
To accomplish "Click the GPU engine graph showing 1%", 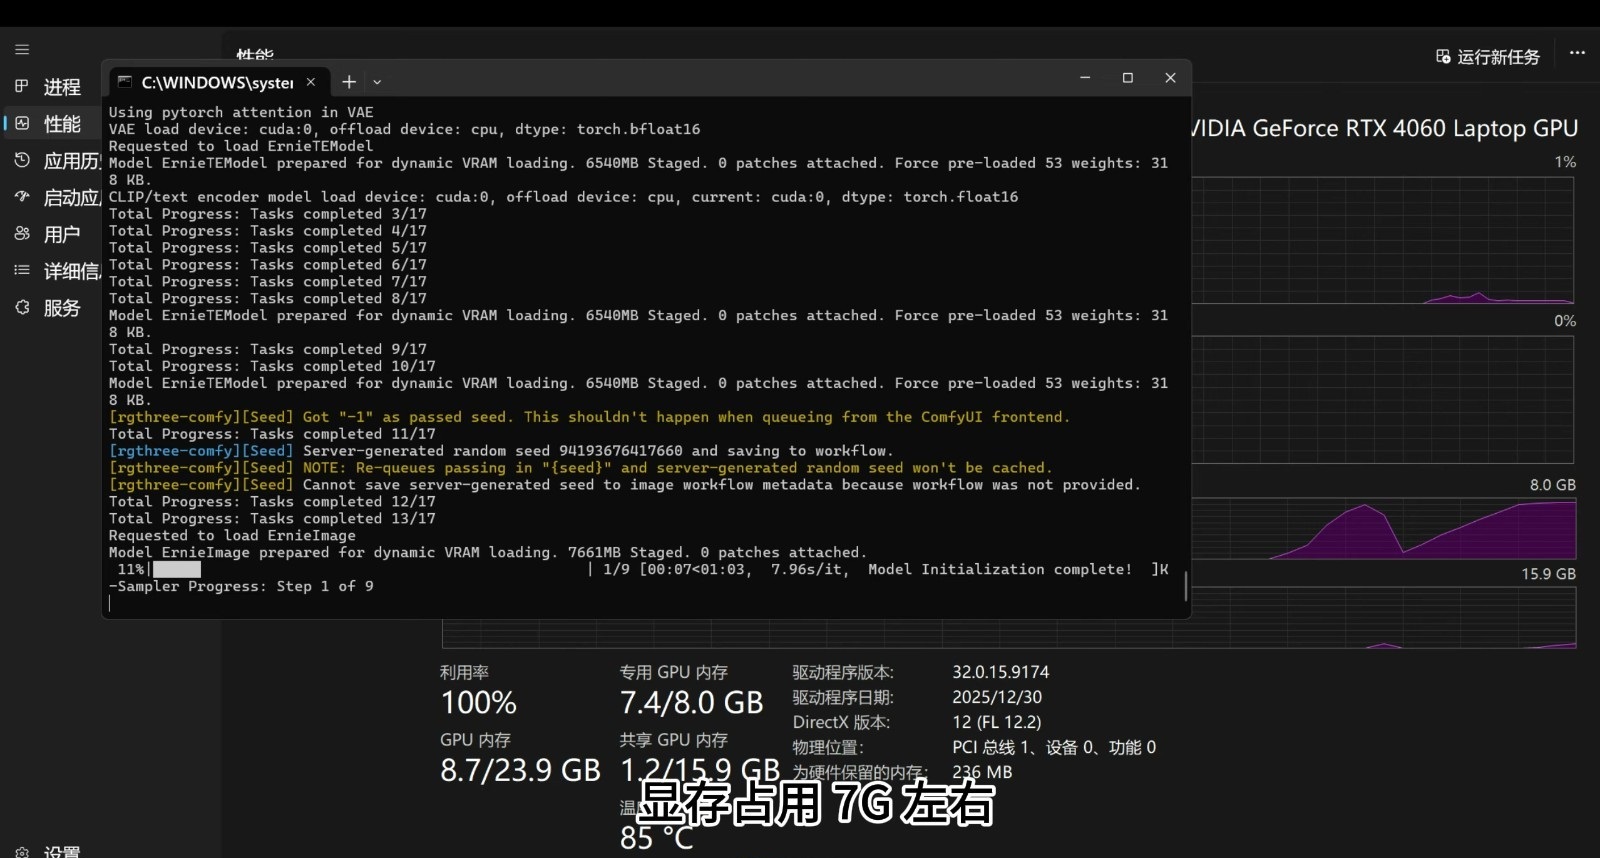I will tap(1383, 240).
